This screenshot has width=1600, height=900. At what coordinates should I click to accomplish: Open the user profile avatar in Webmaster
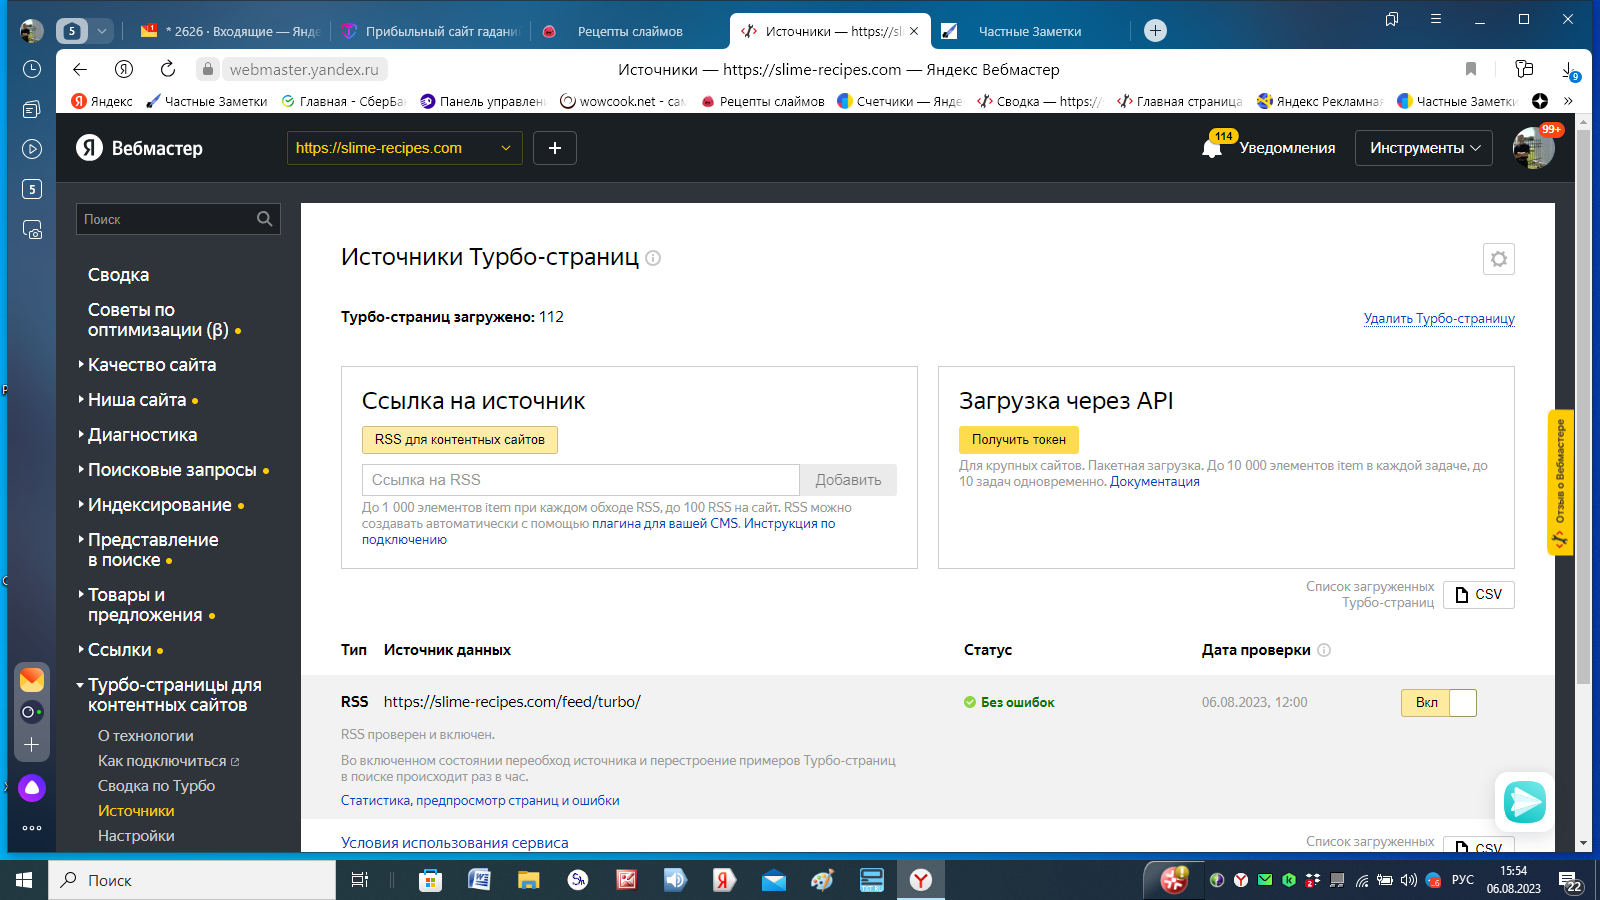tap(1534, 148)
